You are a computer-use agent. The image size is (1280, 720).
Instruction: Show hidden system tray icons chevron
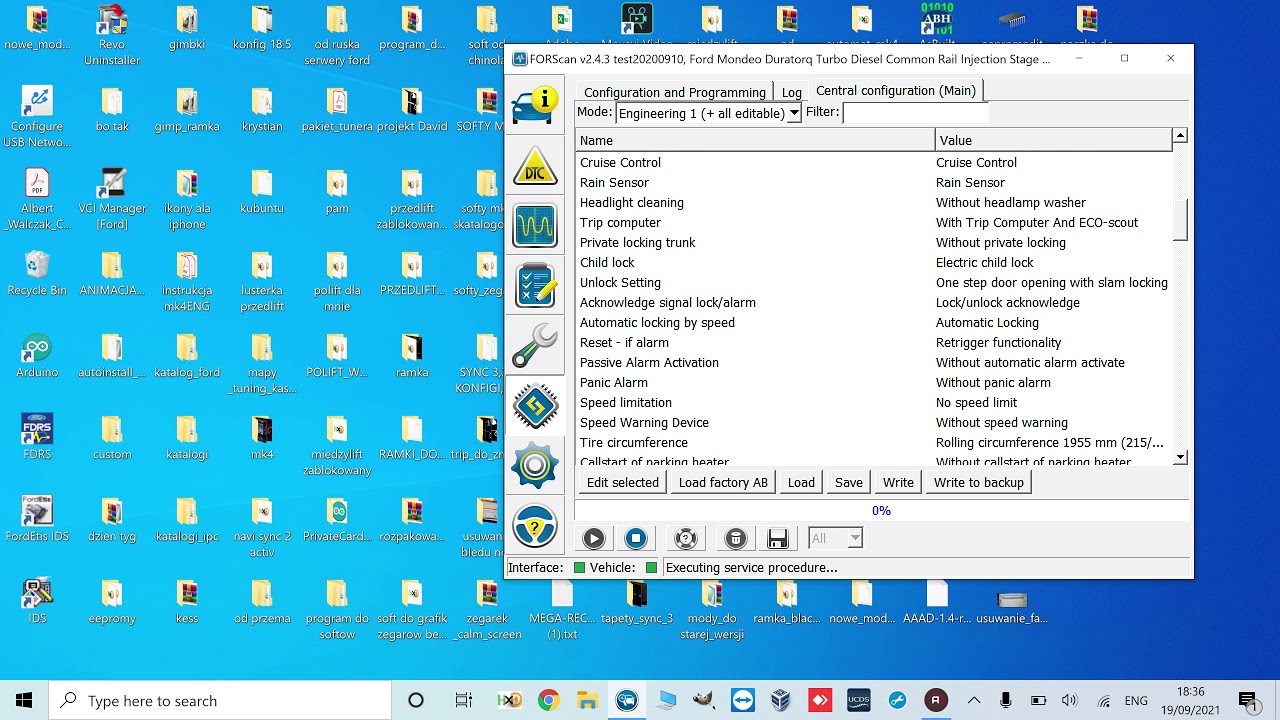coord(974,700)
